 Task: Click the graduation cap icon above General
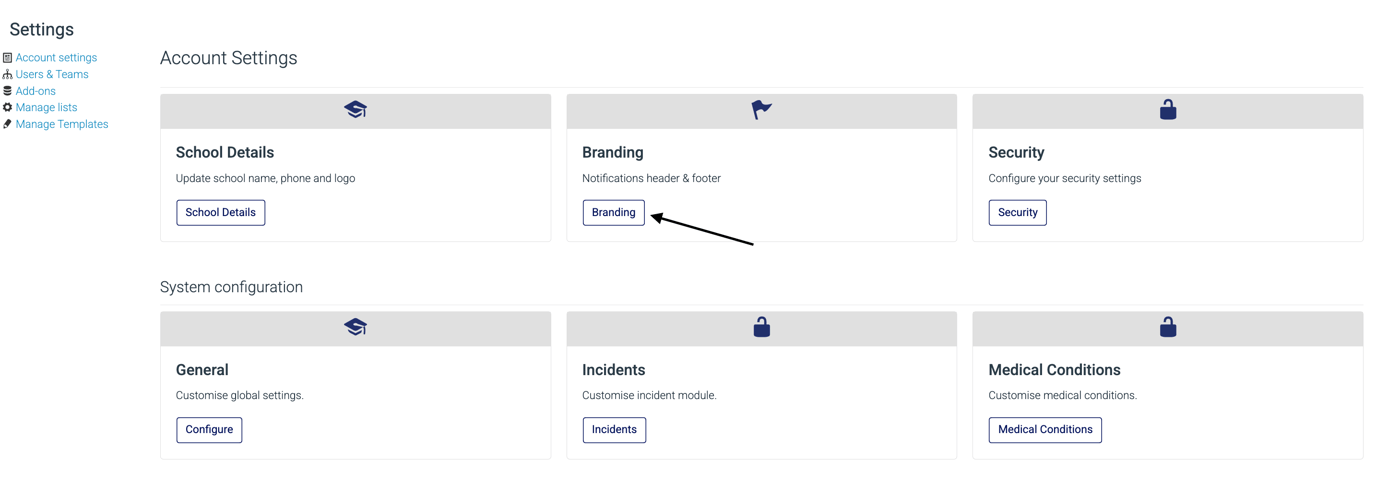click(x=355, y=327)
